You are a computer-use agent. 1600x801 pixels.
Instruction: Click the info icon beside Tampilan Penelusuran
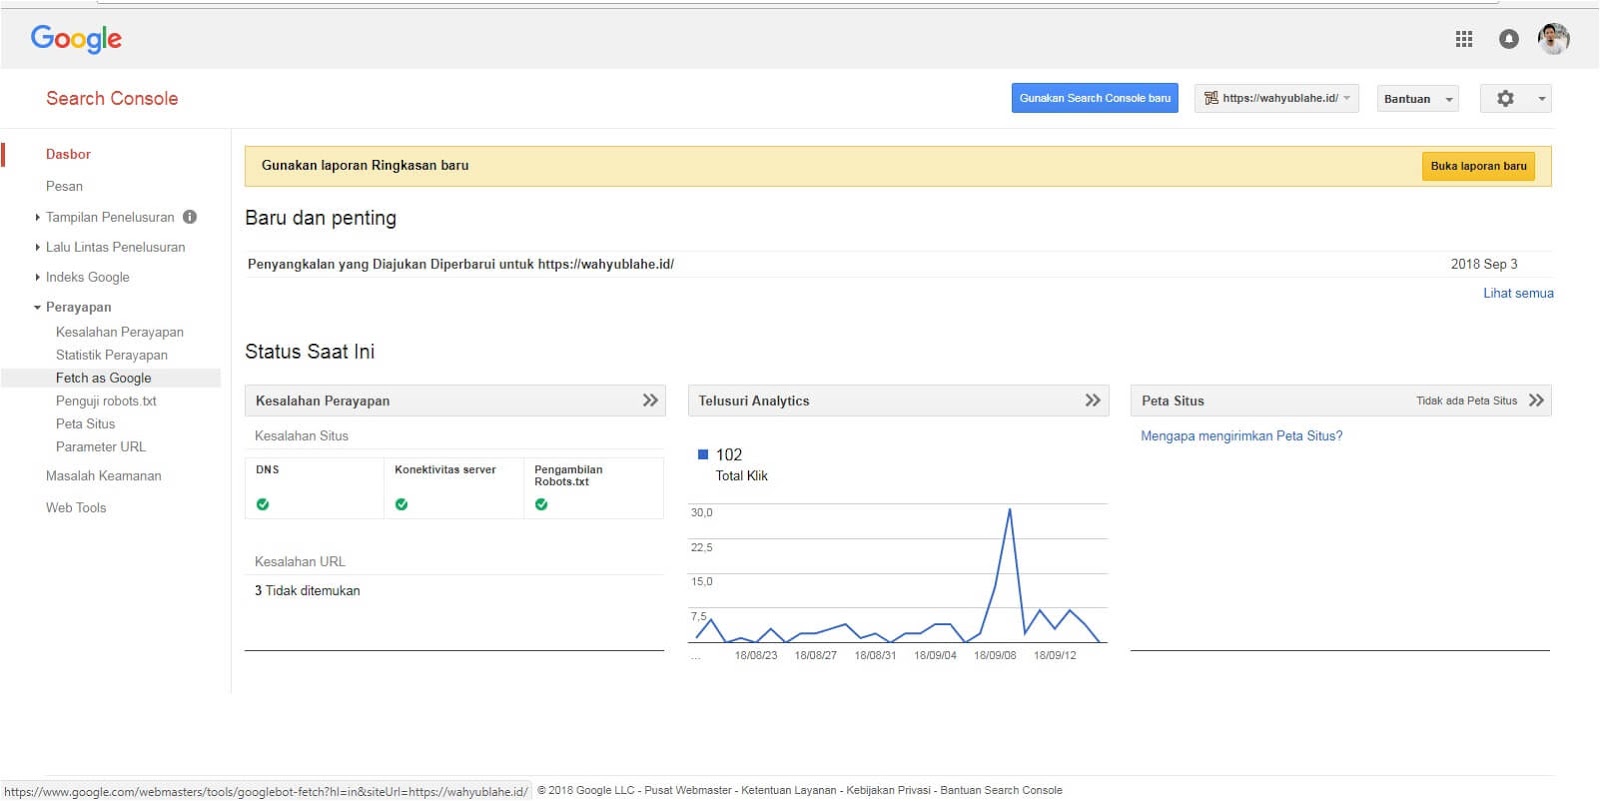190,217
